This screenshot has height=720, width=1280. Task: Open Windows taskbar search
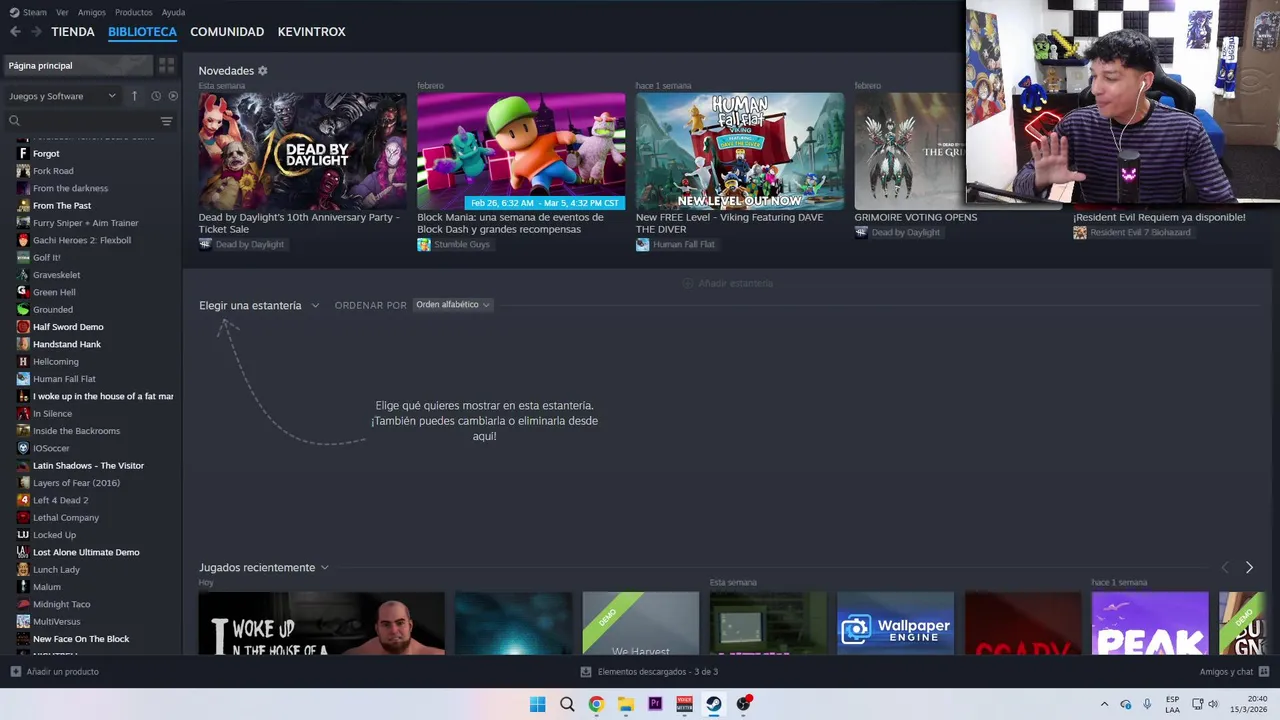coord(567,704)
